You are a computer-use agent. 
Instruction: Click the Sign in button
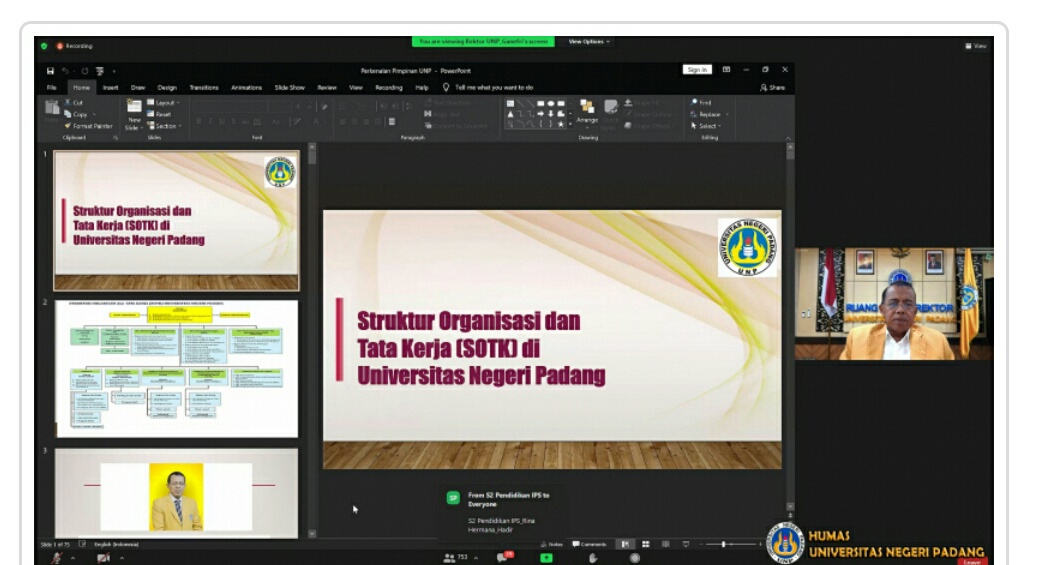tap(697, 70)
